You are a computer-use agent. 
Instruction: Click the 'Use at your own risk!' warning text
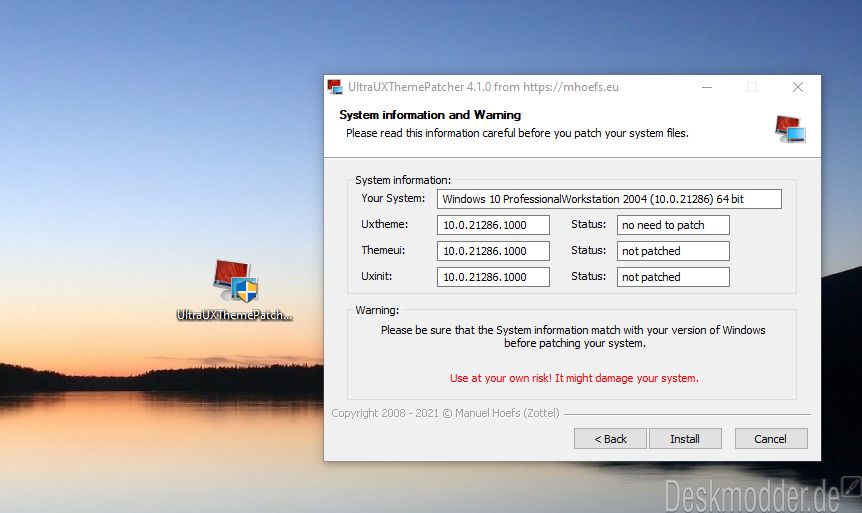click(x=574, y=378)
